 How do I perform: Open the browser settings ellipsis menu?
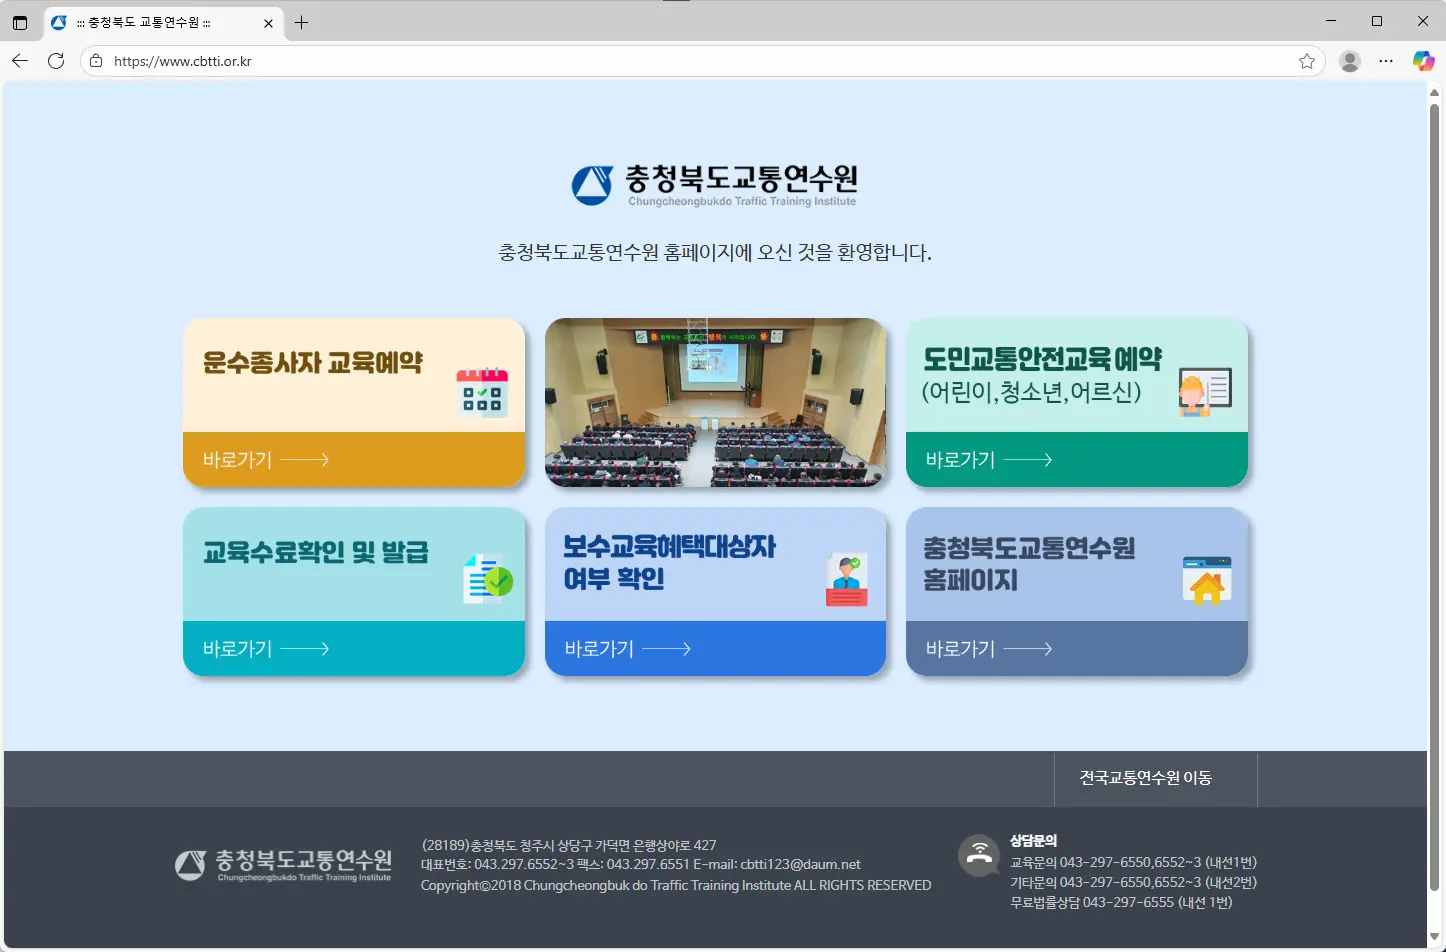pyautogui.click(x=1386, y=61)
